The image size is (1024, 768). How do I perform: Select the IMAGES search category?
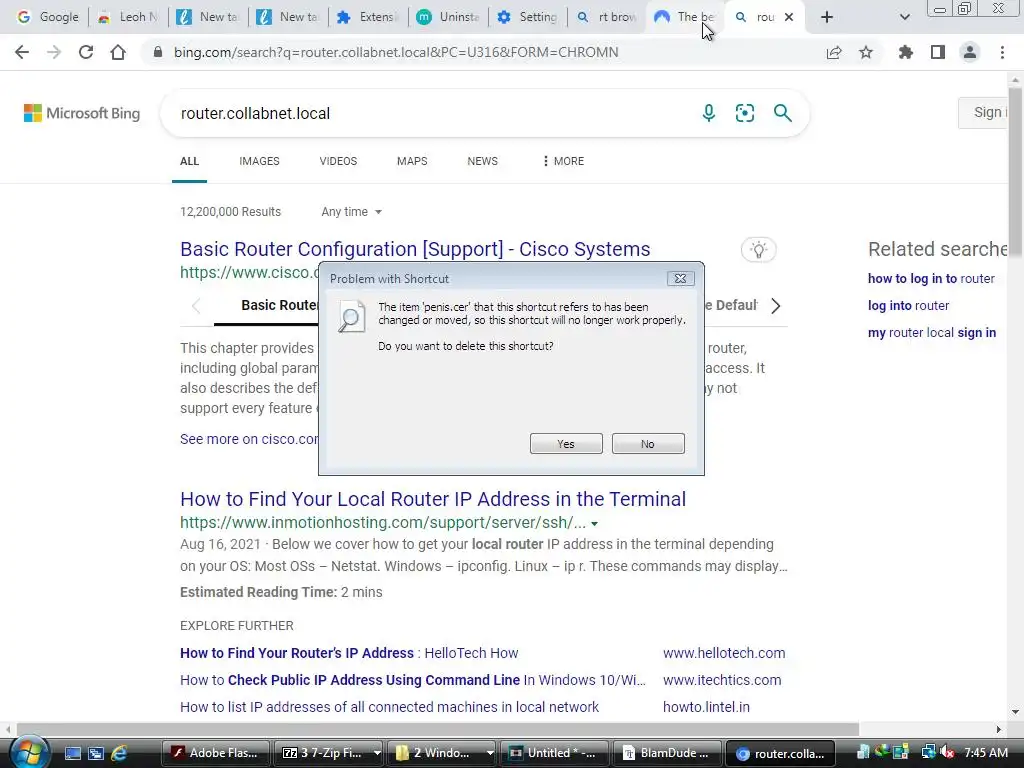tap(259, 161)
